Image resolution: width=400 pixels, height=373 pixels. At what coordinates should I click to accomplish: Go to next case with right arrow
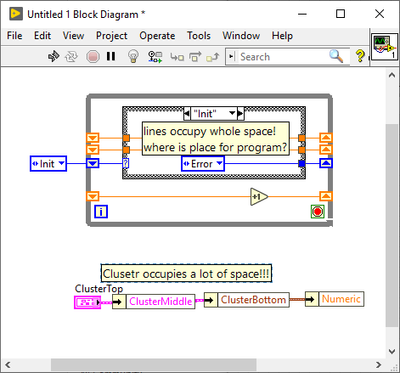click(241, 114)
